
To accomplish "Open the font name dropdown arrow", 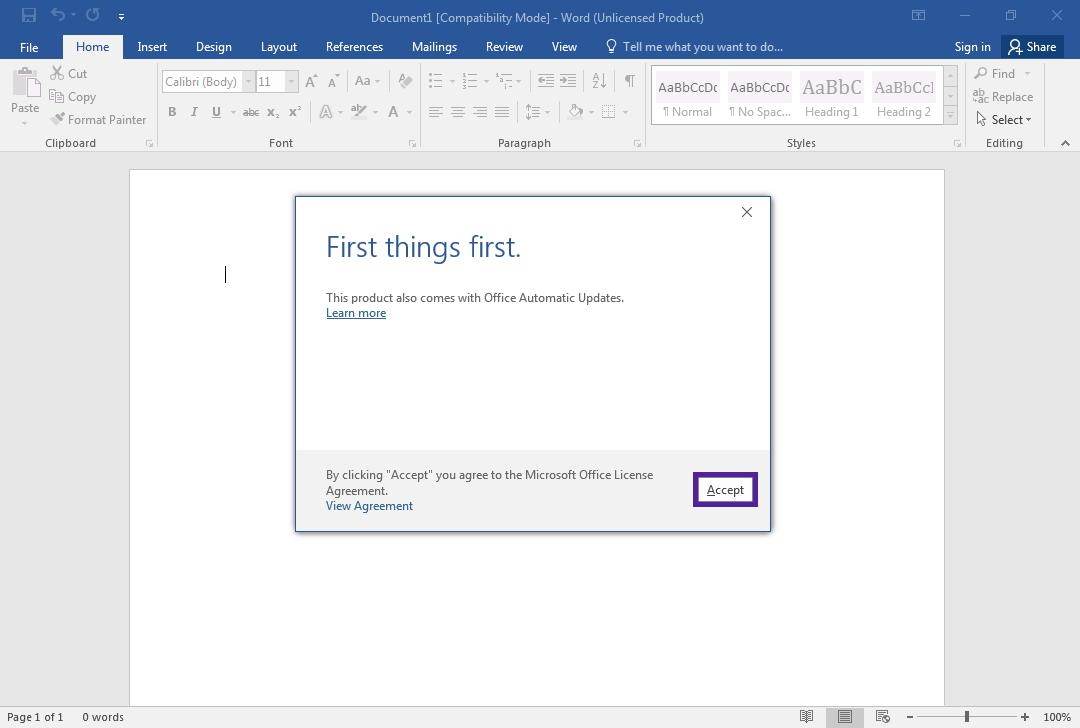I will point(249,82).
